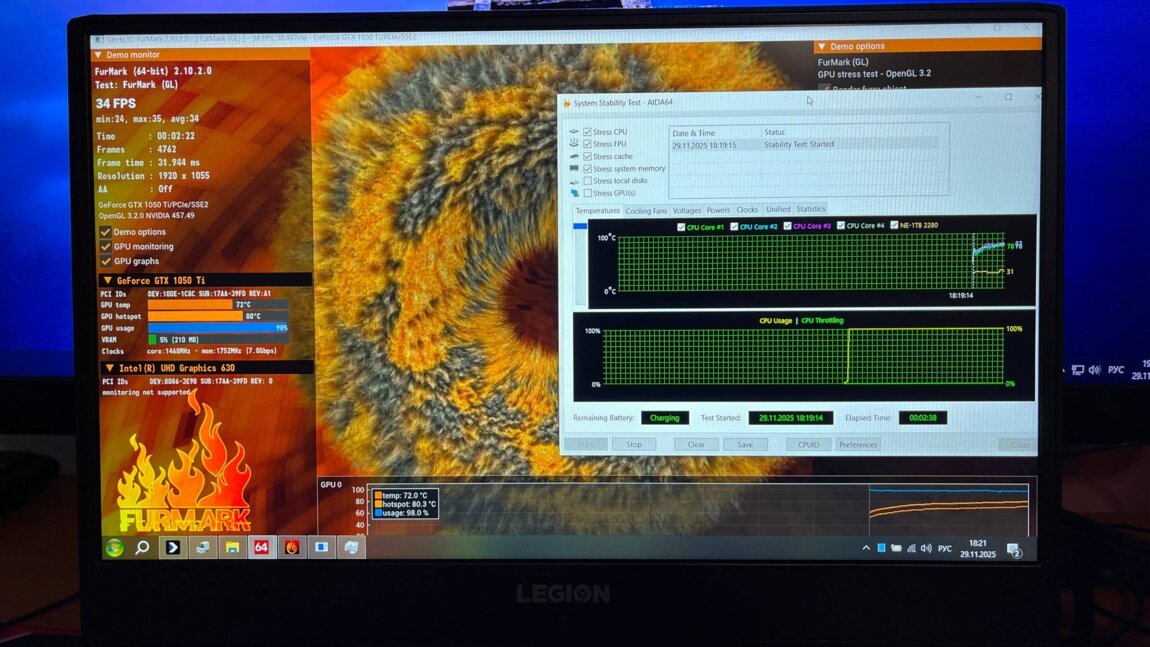Click the search magnifier on taskbar
The height and width of the screenshot is (647, 1150).
[143, 547]
